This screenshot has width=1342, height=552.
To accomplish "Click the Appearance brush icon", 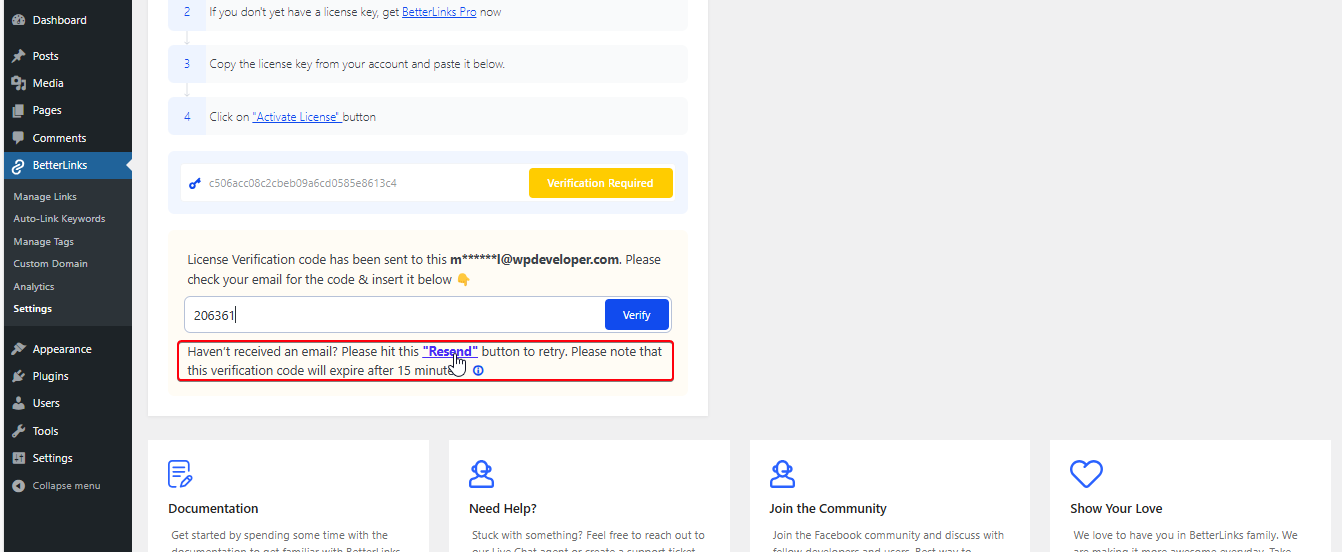I will 18,349.
